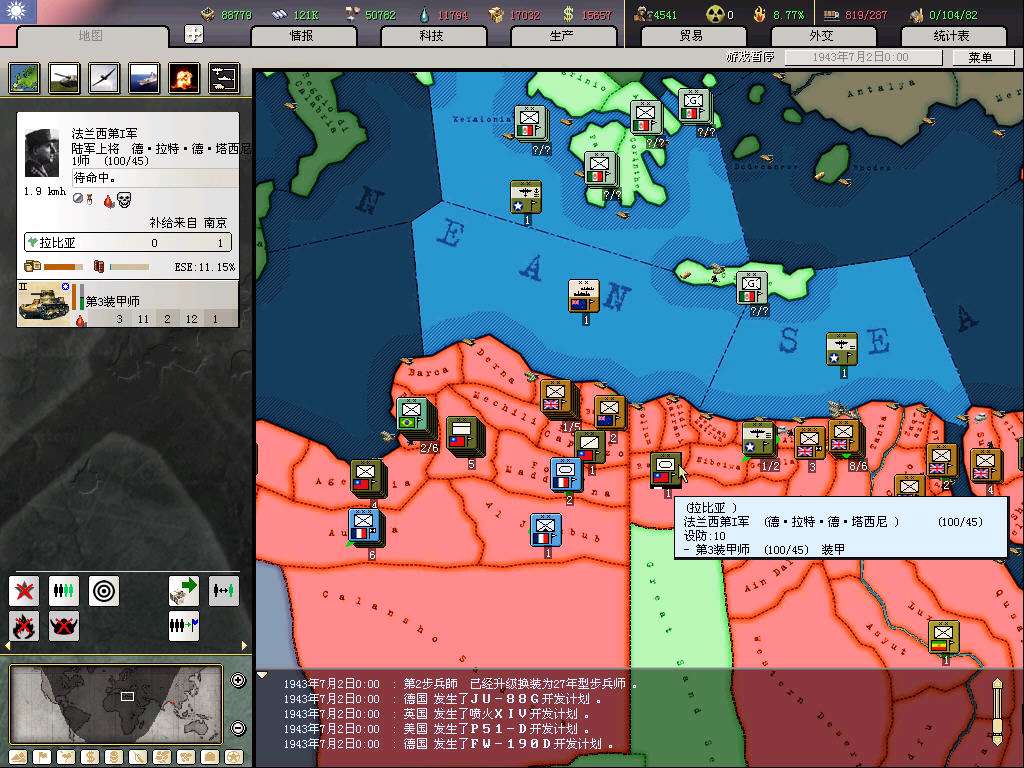
Task: Click the skull icon in unit panel
Action: pyautogui.click(x=124, y=199)
